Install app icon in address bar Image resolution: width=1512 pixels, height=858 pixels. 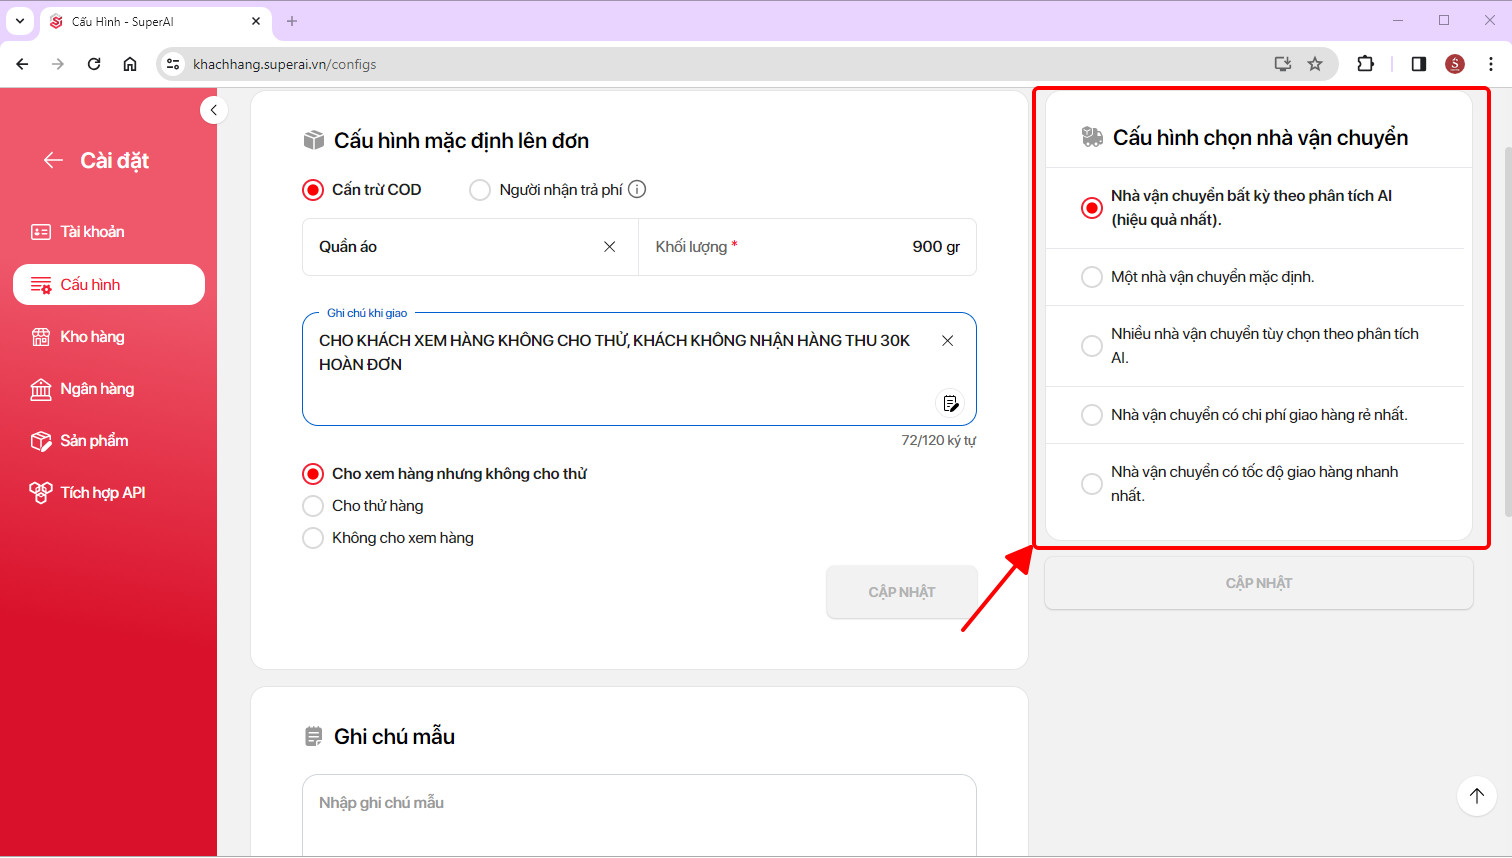(1283, 64)
